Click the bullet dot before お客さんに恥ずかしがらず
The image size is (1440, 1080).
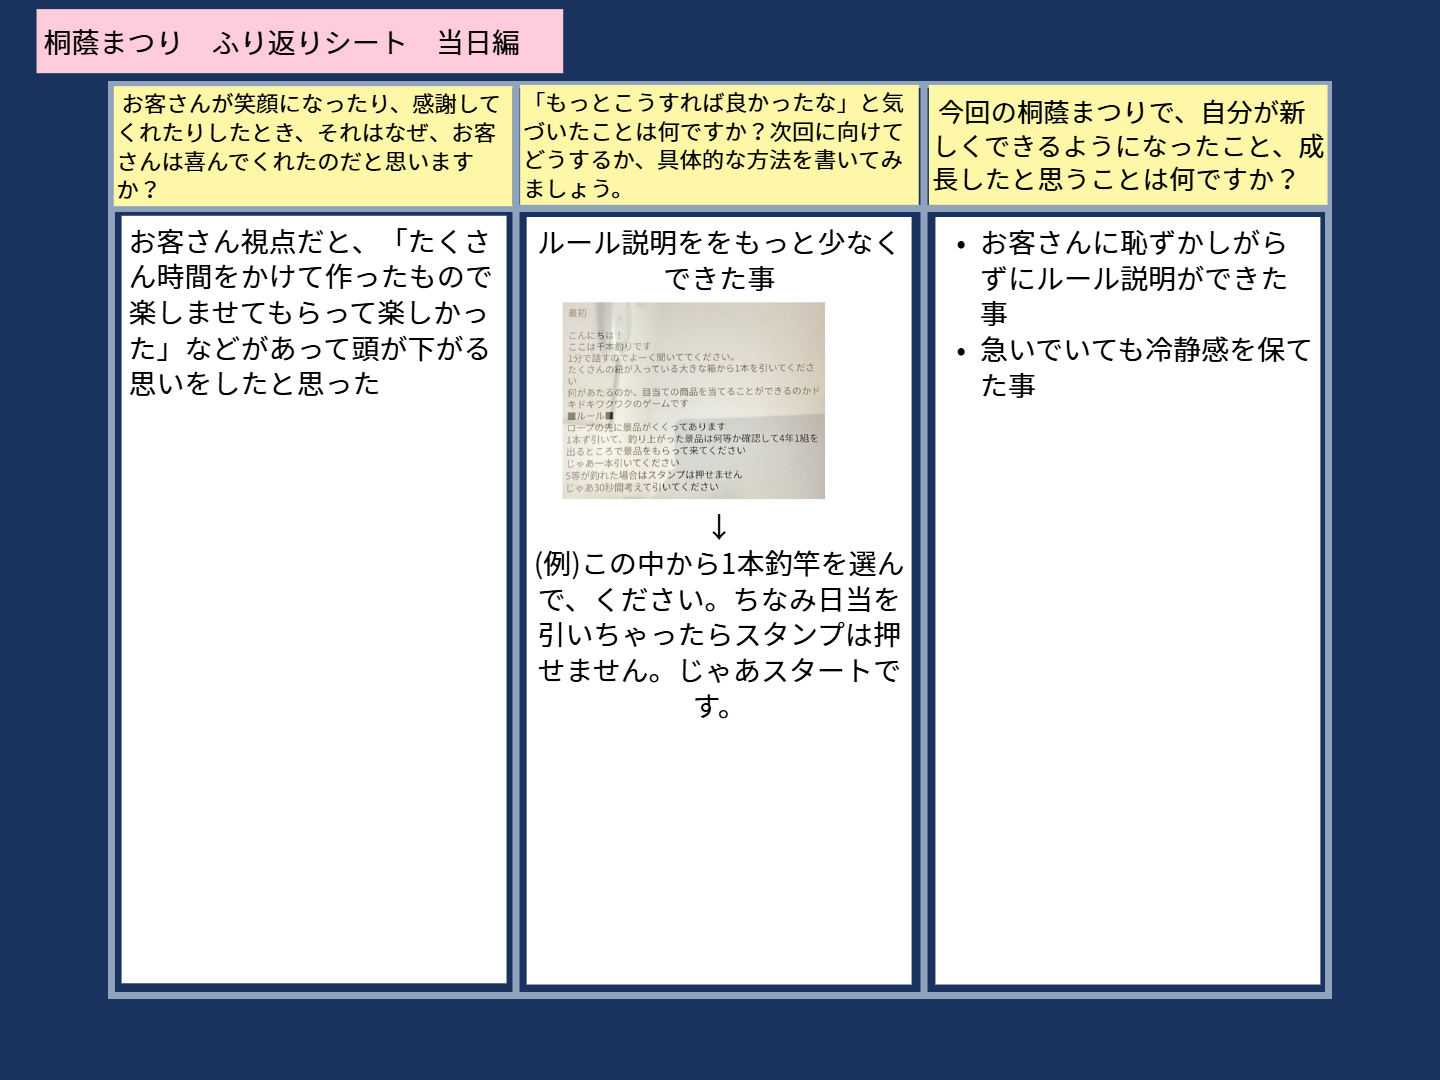pyautogui.click(x=961, y=245)
